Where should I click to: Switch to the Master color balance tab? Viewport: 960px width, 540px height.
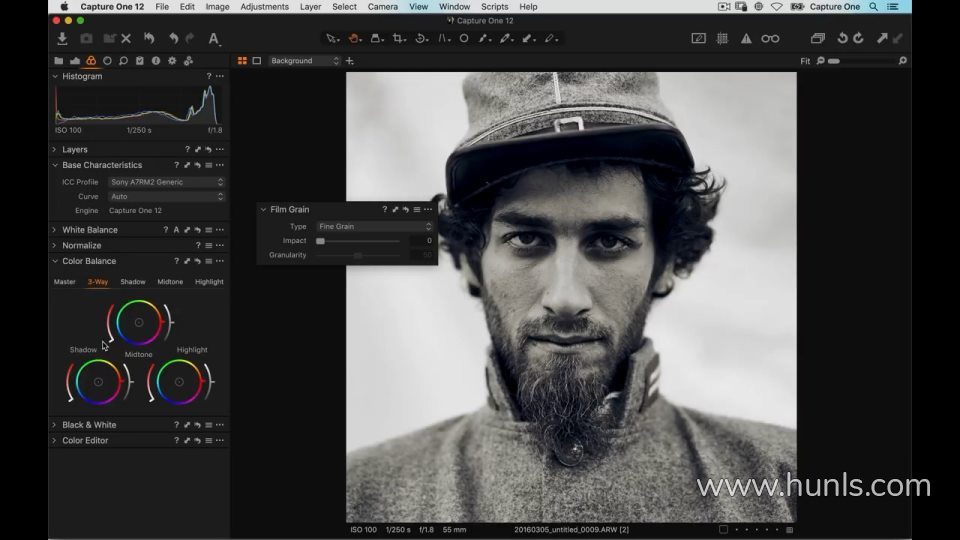64,282
